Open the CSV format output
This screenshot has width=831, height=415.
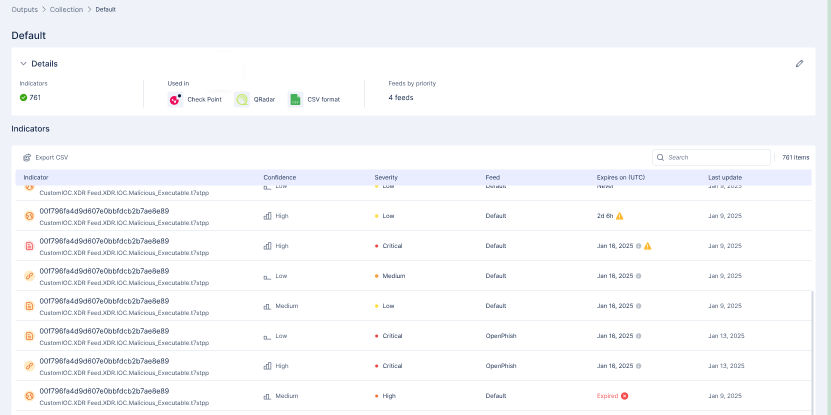[x=314, y=99]
